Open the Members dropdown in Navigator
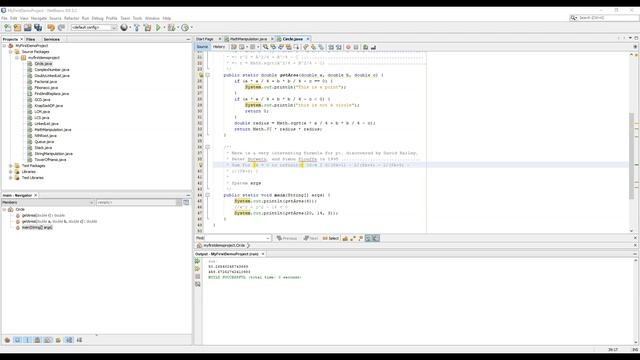Image resolution: width=640 pixels, height=360 pixels. pyautogui.click(x=91, y=202)
